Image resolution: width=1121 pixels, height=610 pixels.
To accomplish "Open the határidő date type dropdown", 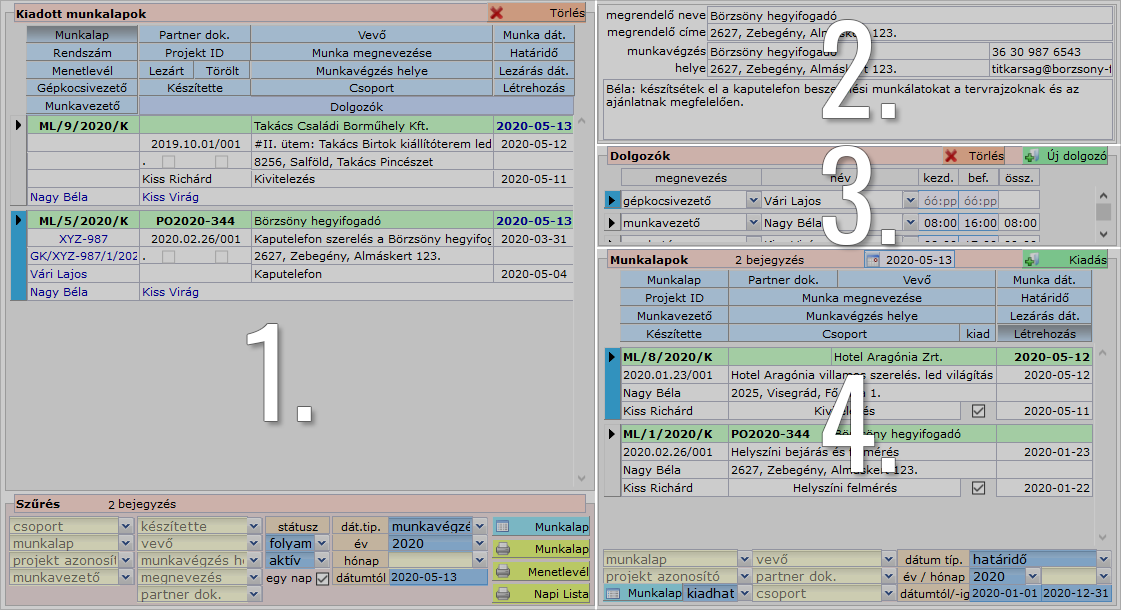I will click(x=1103, y=559).
